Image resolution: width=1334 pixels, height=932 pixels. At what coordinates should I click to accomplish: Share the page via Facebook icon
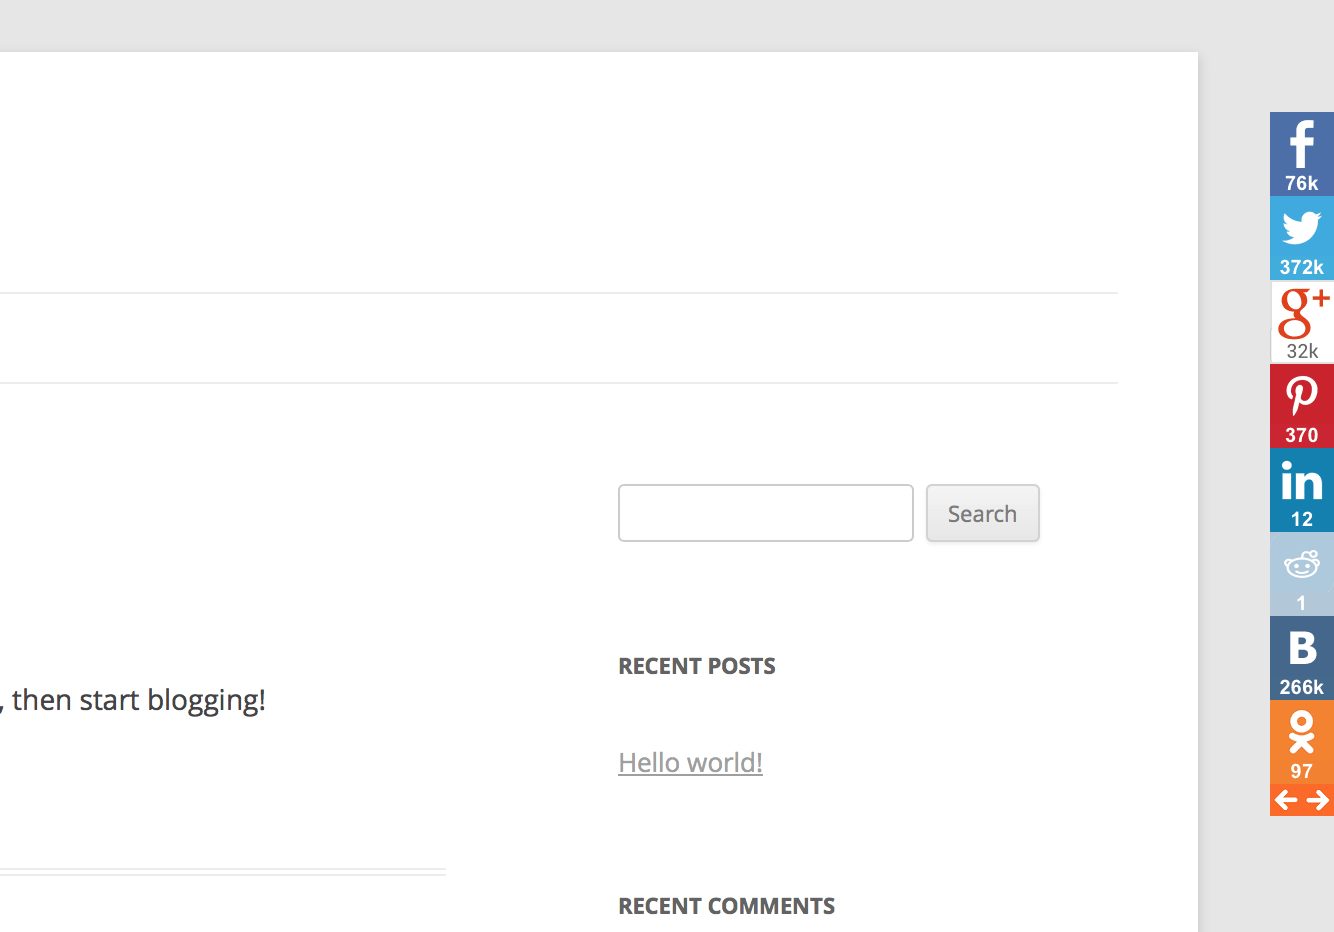coord(1301,144)
